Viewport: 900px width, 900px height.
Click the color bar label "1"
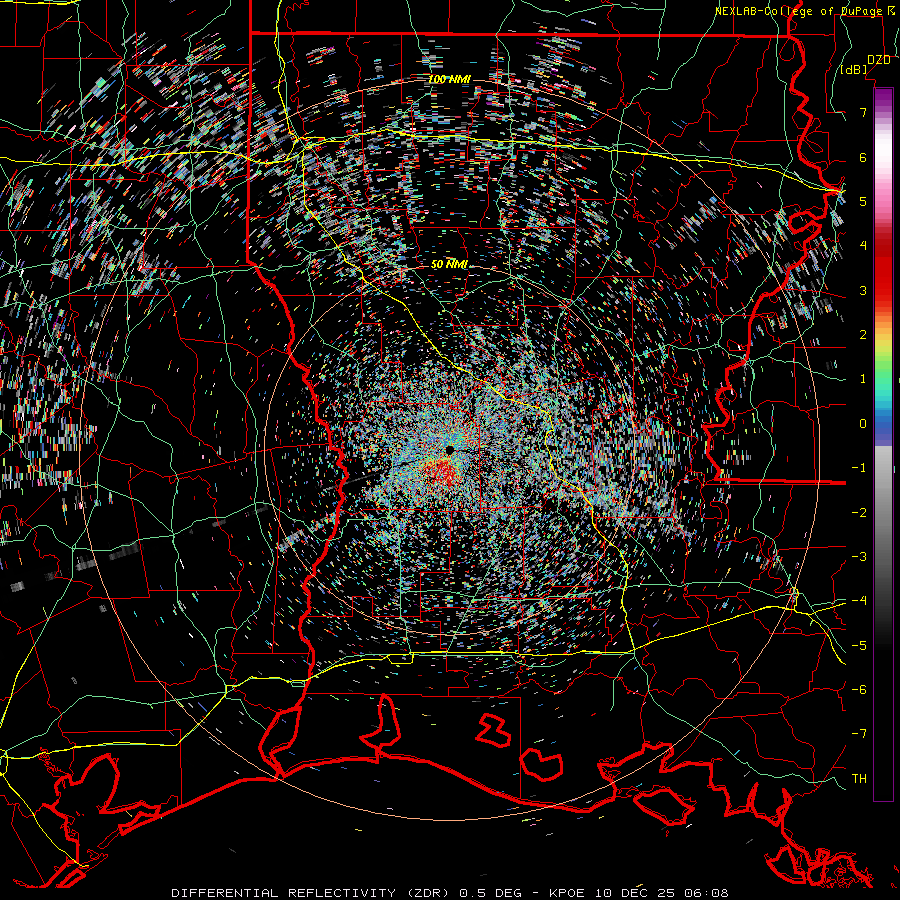pyautogui.click(x=863, y=379)
